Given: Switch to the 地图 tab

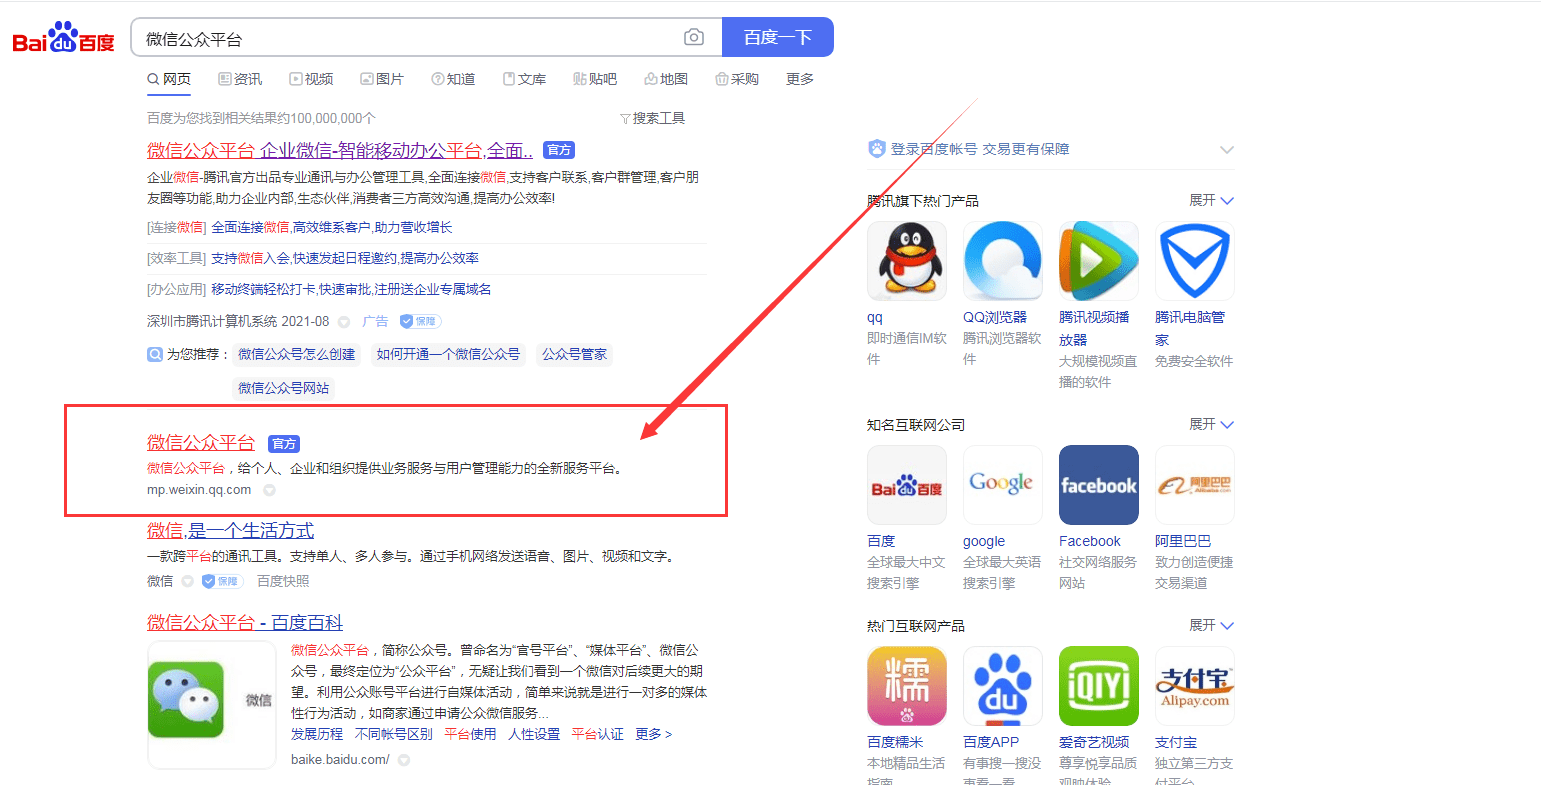Looking at the screenshot, I should click(666, 79).
